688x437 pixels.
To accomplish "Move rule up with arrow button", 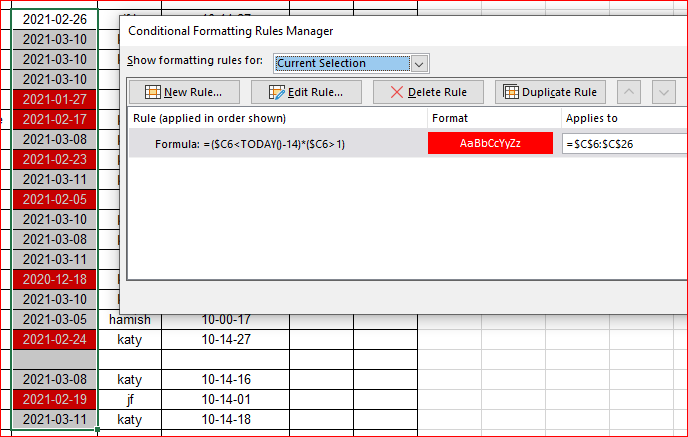I will pyautogui.click(x=629, y=92).
